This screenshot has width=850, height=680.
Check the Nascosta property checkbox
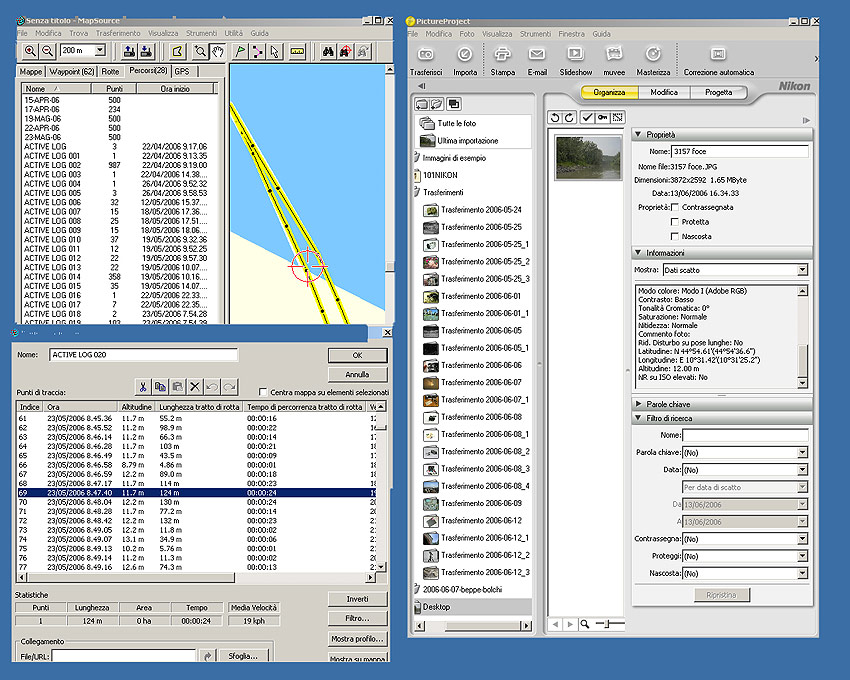click(675, 236)
